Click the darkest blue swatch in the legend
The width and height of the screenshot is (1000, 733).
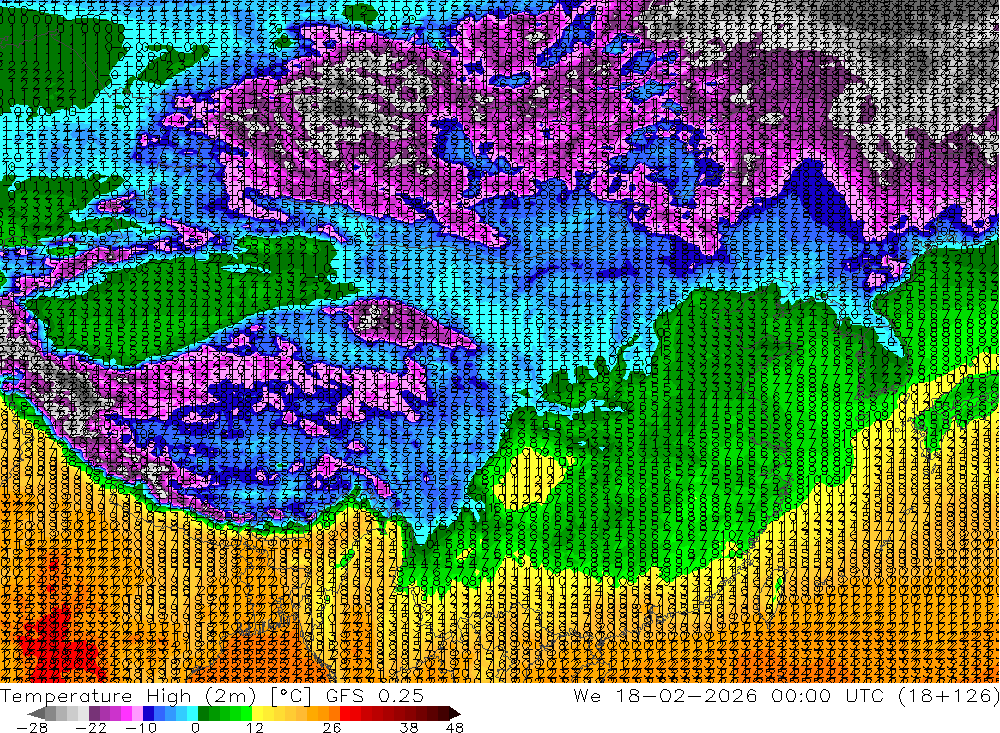coord(148,714)
